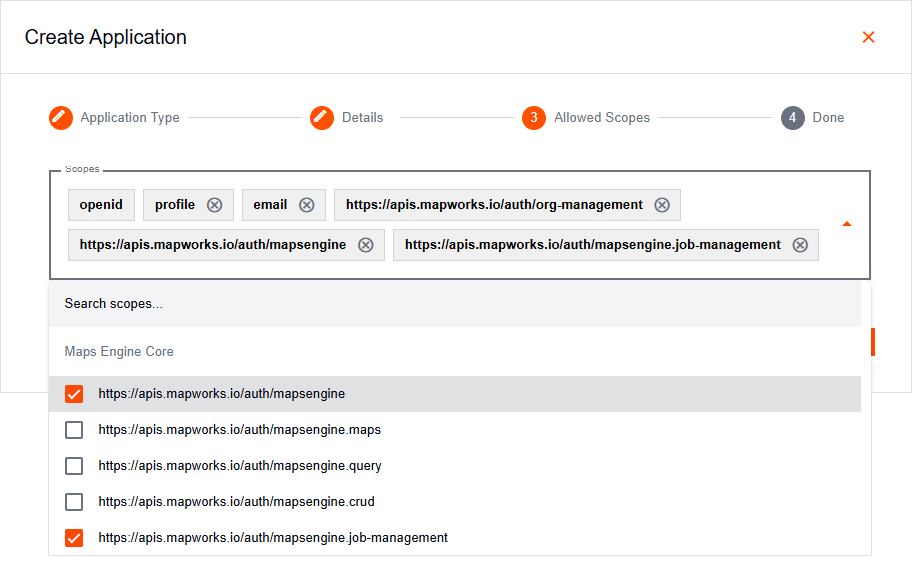The image size is (912, 562).
Task: Collapse the Scopes dropdown arrow
Action: (847, 224)
